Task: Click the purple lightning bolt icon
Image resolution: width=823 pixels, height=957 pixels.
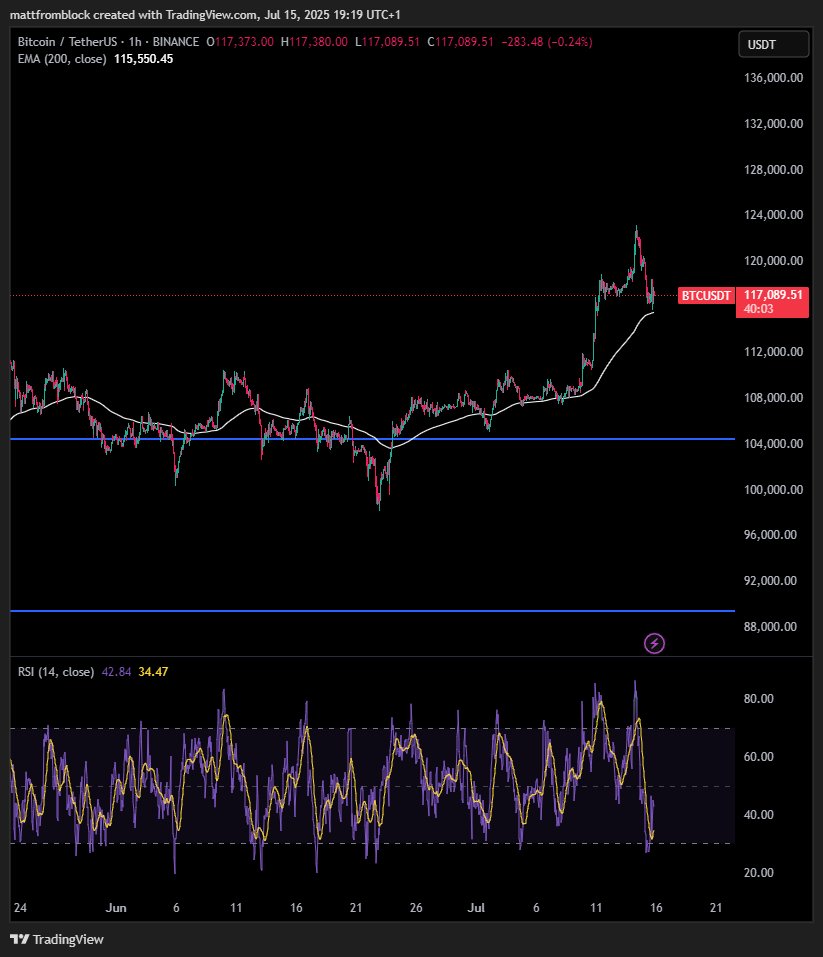Action: click(654, 643)
